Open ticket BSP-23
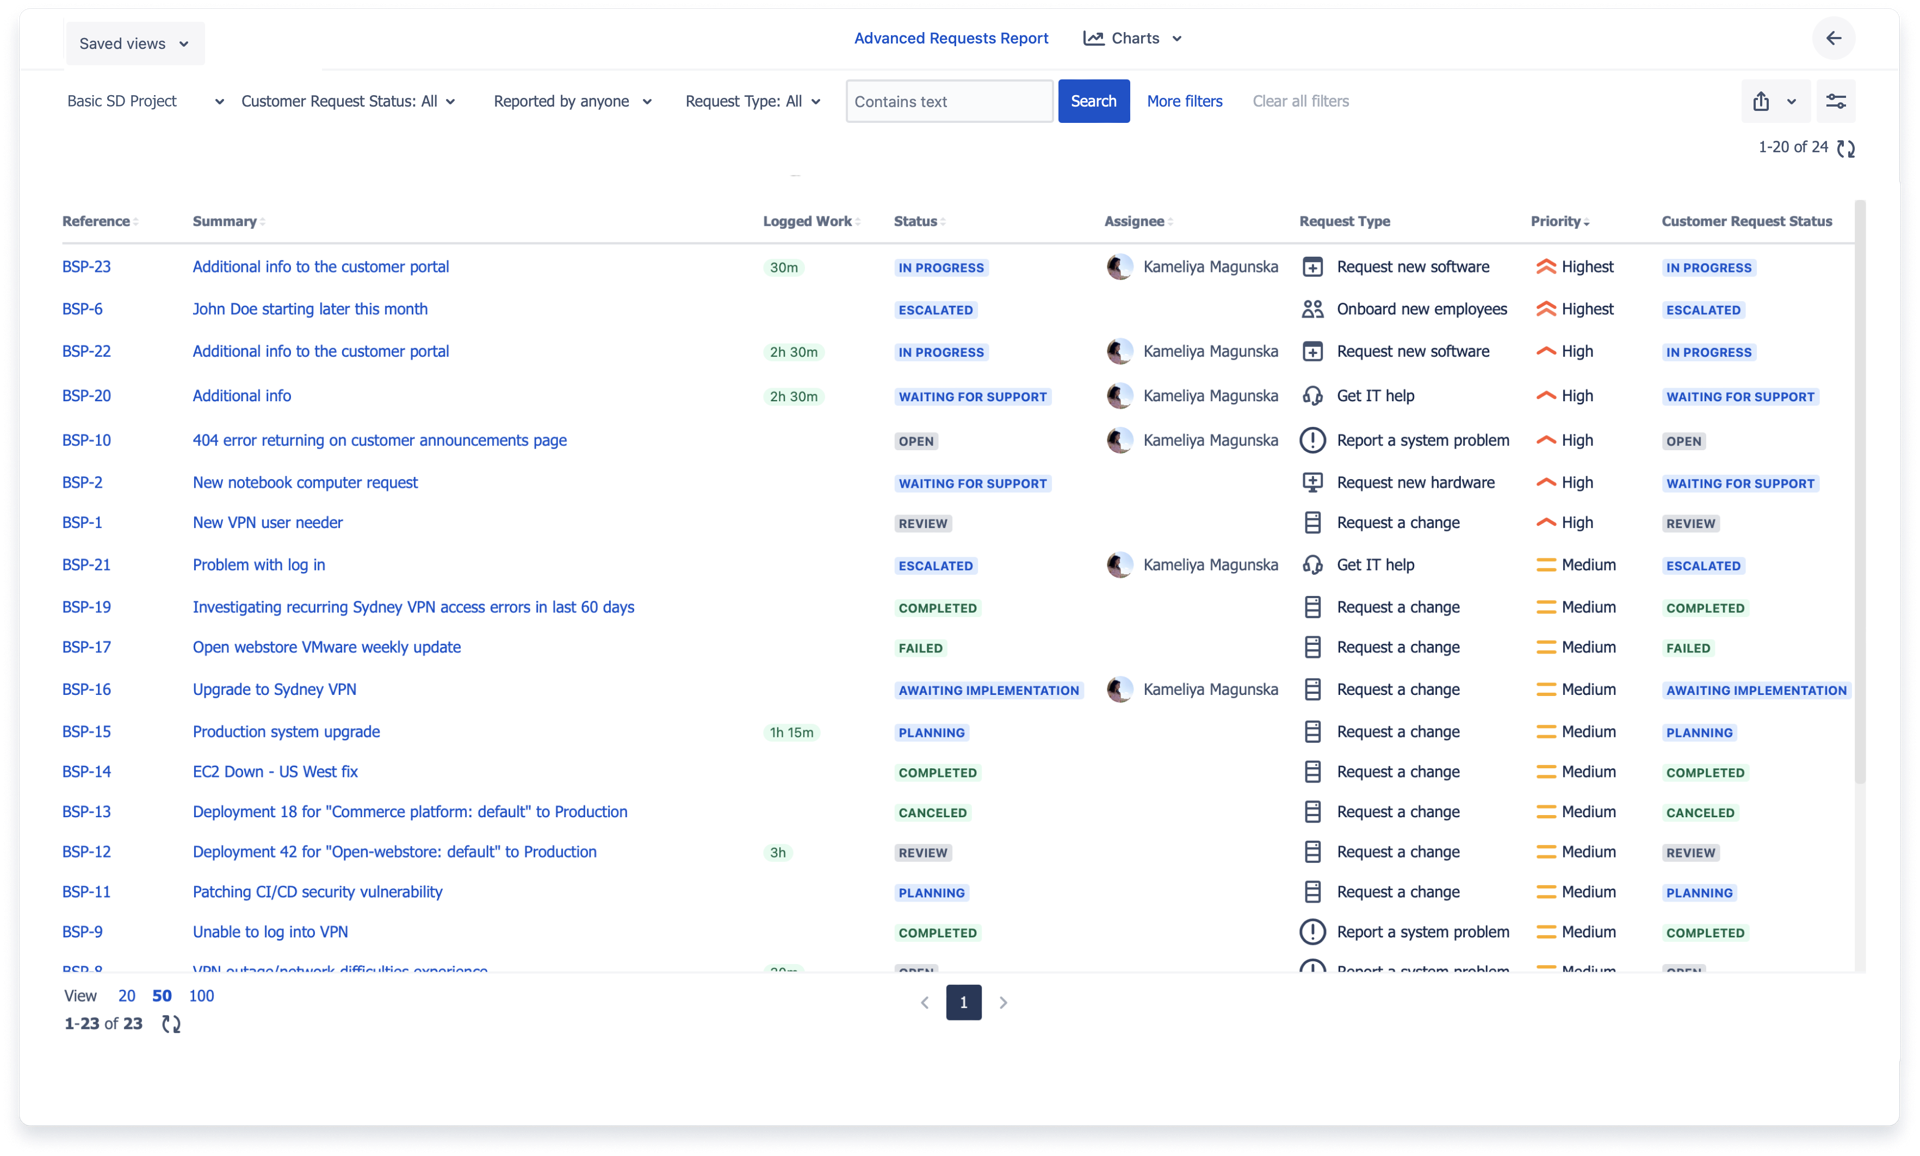This screenshot has height=1156, width=1920. point(86,267)
